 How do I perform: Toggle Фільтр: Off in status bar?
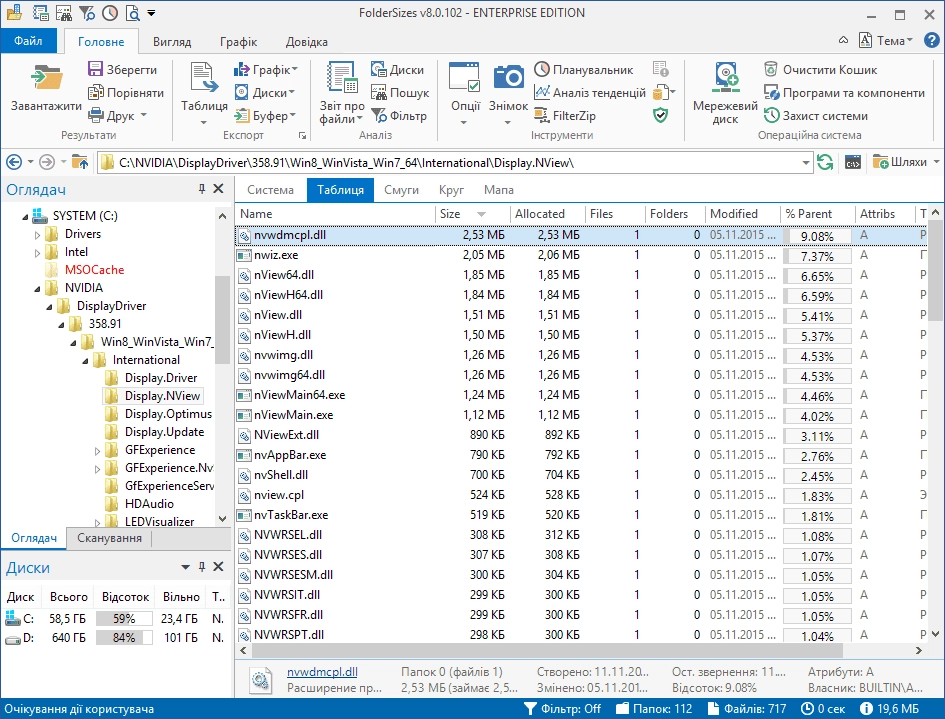click(562, 709)
